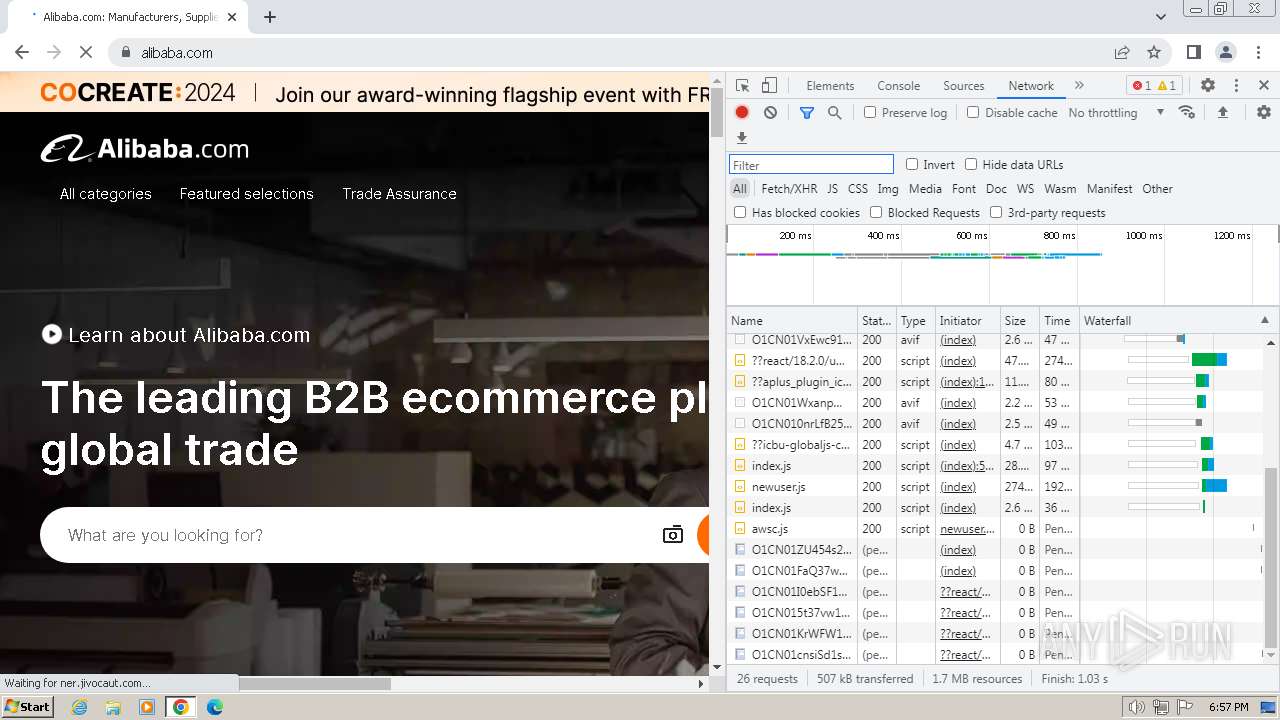Open the tab search dropdown arrow
The height and width of the screenshot is (720, 1280).
pyautogui.click(x=1161, y=17)
